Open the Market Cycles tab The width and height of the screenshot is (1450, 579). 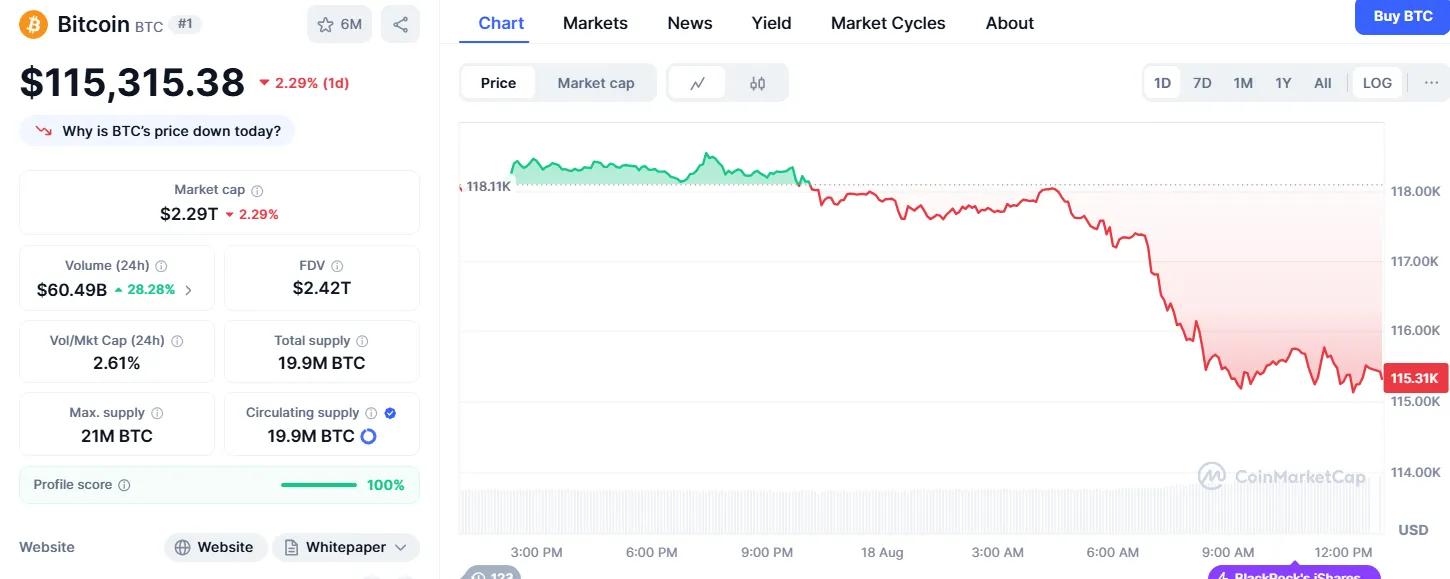point(888,23)
